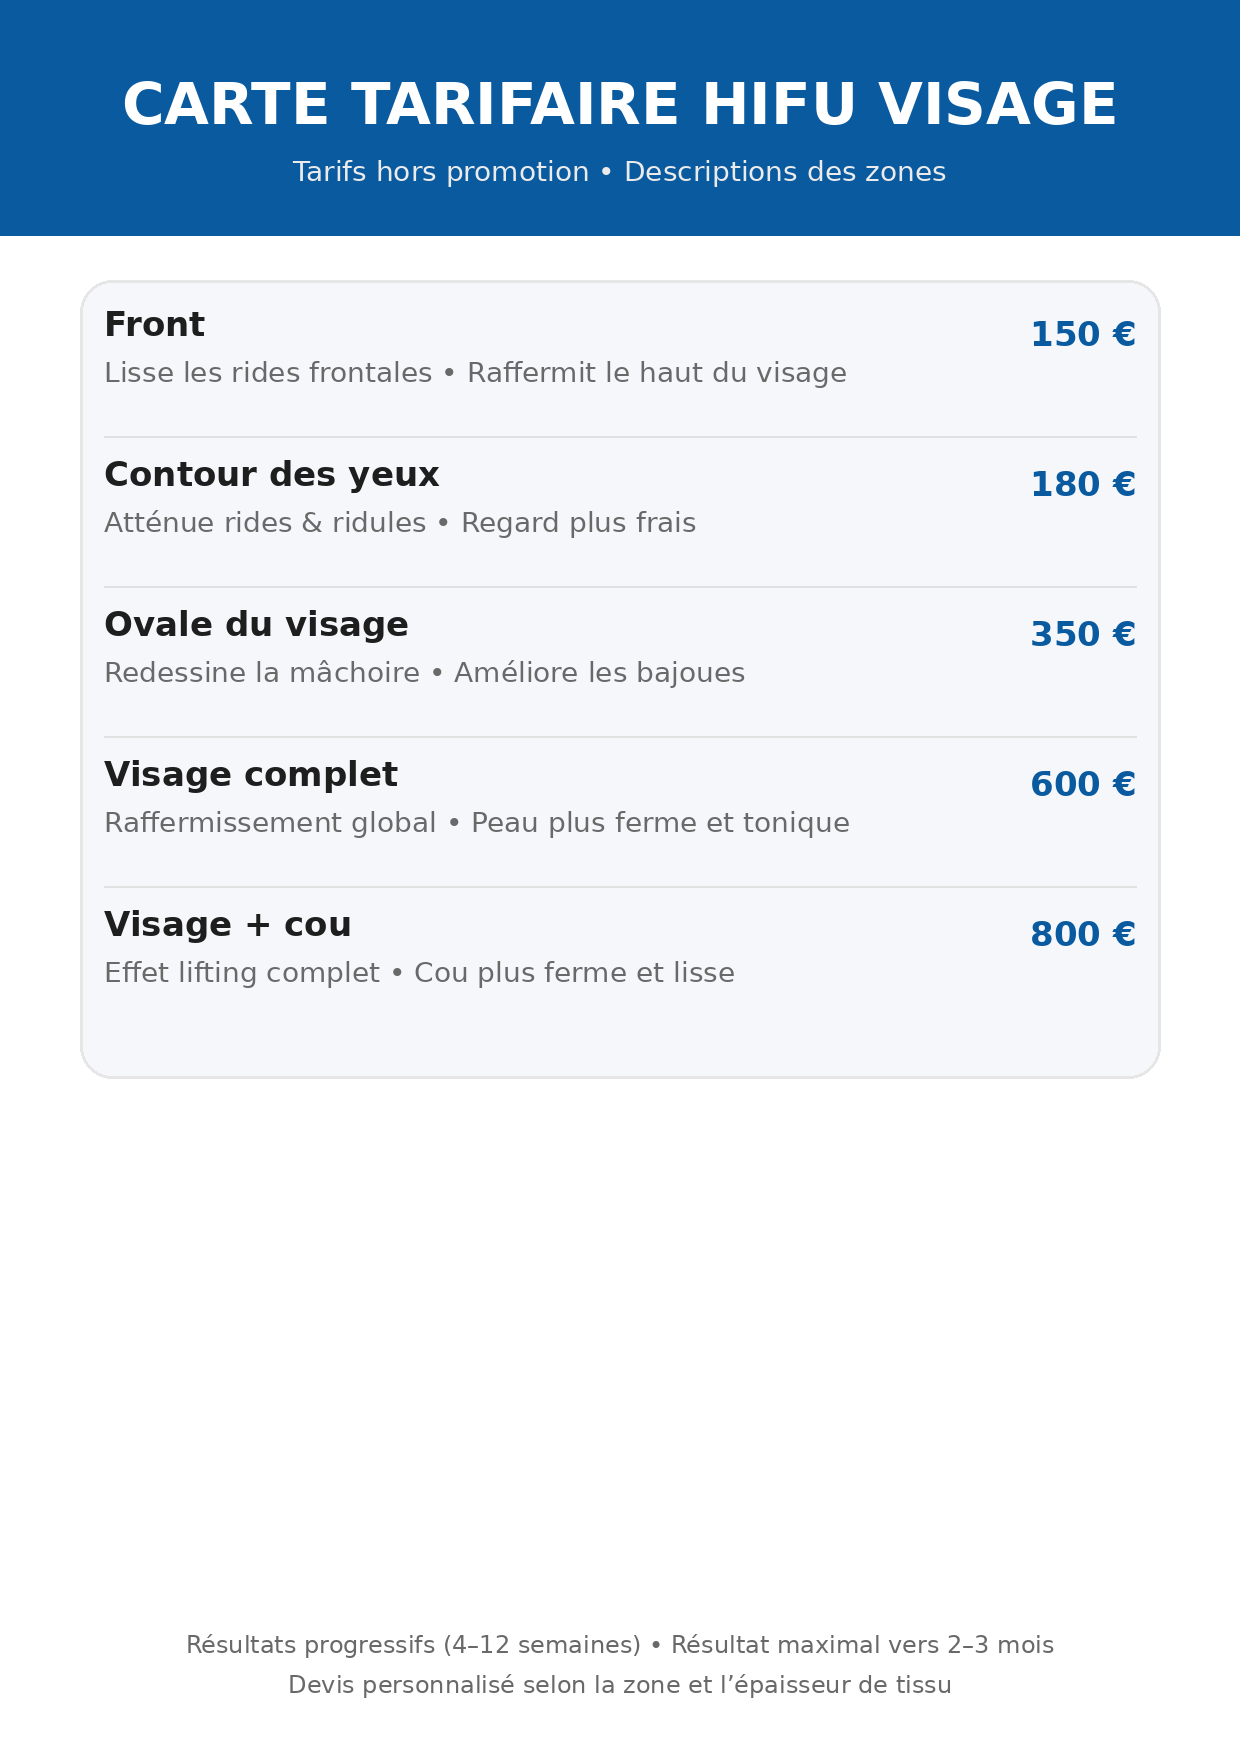Click the 'Résultats progressifs (4–12 semaines)' footer note
The width and height of the screenshot is (1240, 1750).
point(620,1645)
